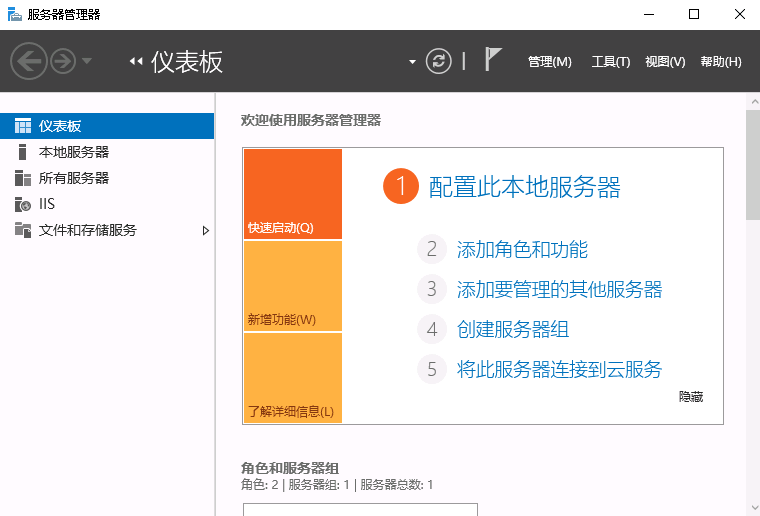Select the 本地服务器 icon in sidebar
The height and width of the screenshot is (516, 760).
tap(23, 152)
